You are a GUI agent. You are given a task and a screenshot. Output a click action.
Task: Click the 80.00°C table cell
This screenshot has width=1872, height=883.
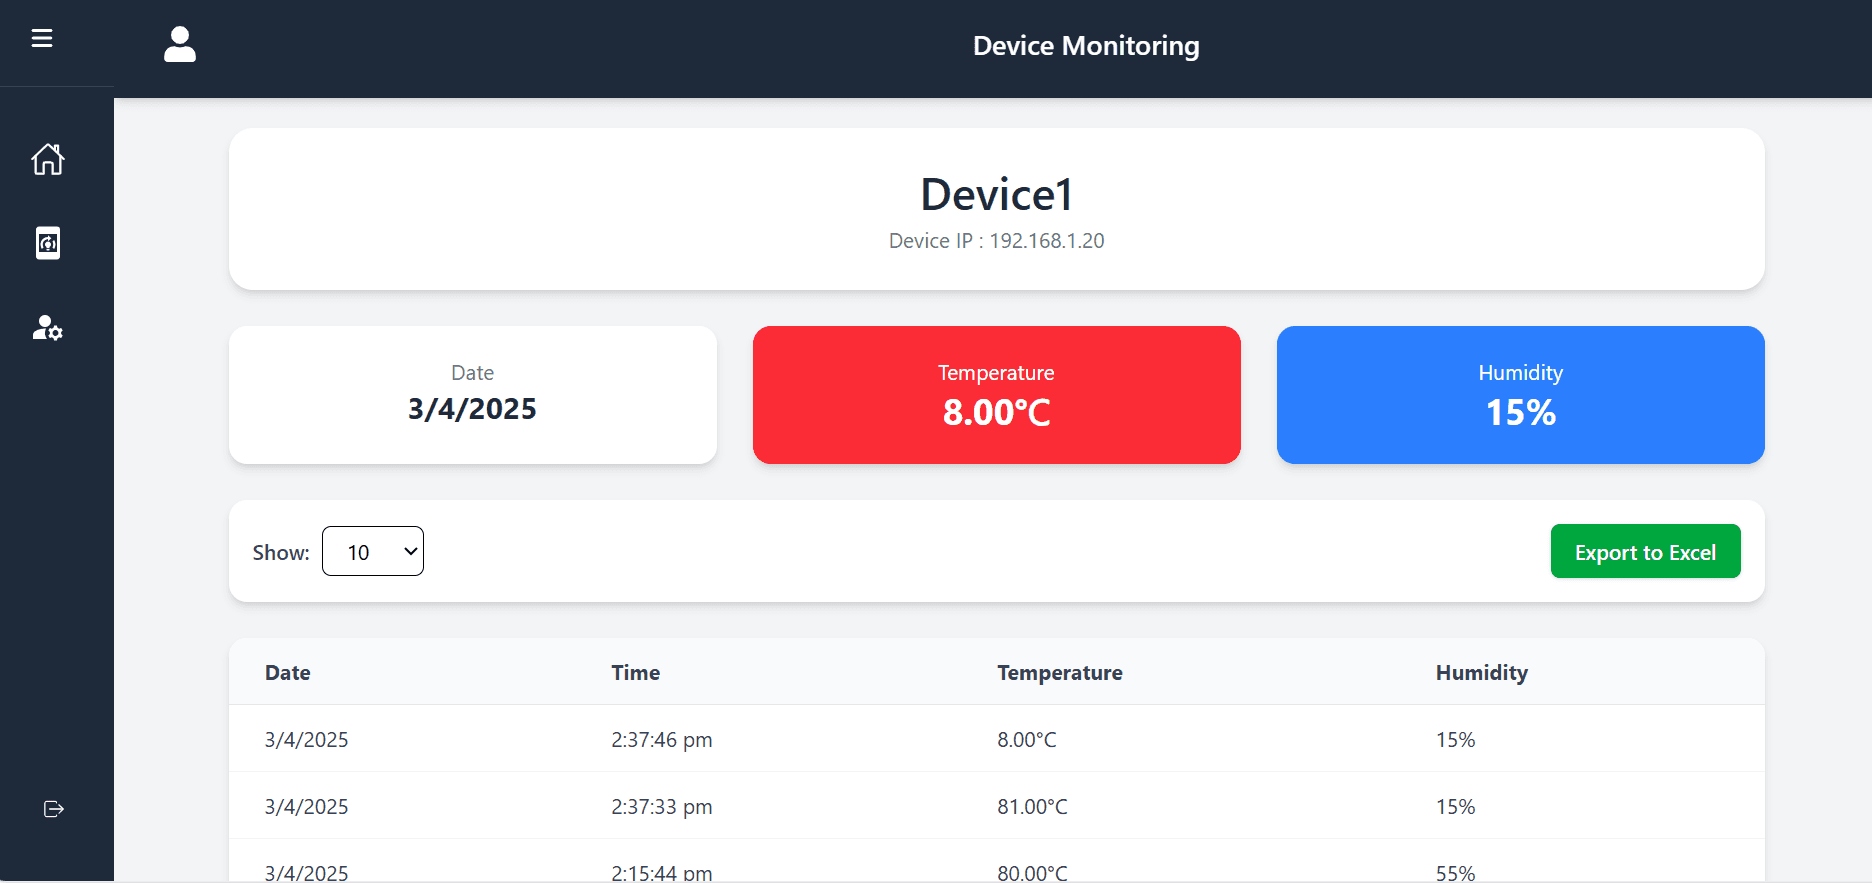tap(1032, 872)
